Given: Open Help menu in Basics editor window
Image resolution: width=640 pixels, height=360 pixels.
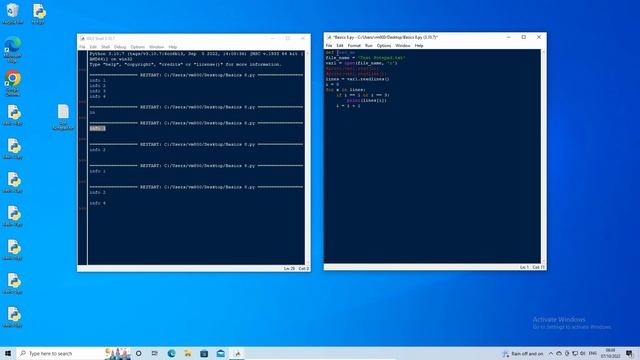Looking at the screenshot, I should tap(419, 46).
